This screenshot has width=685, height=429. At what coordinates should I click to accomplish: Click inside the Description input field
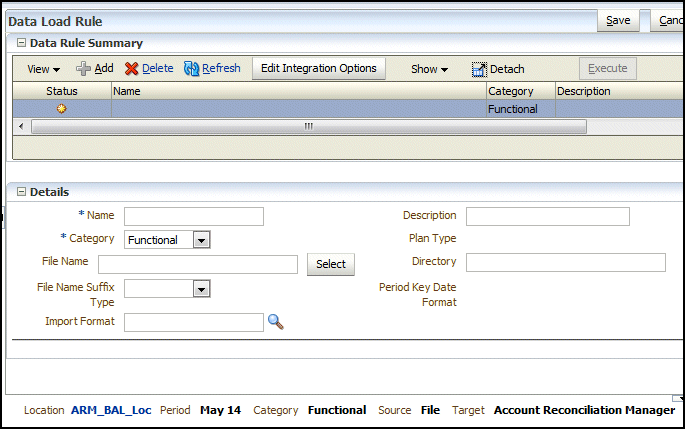coord(548,217)
